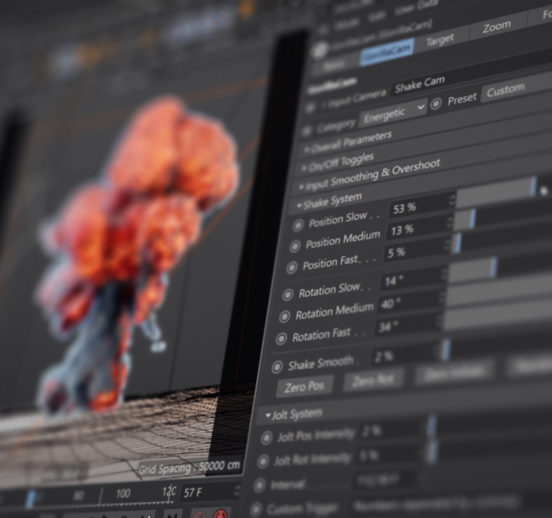
Task: Collapse the Jolt System section
Action: tap(294, 415)
